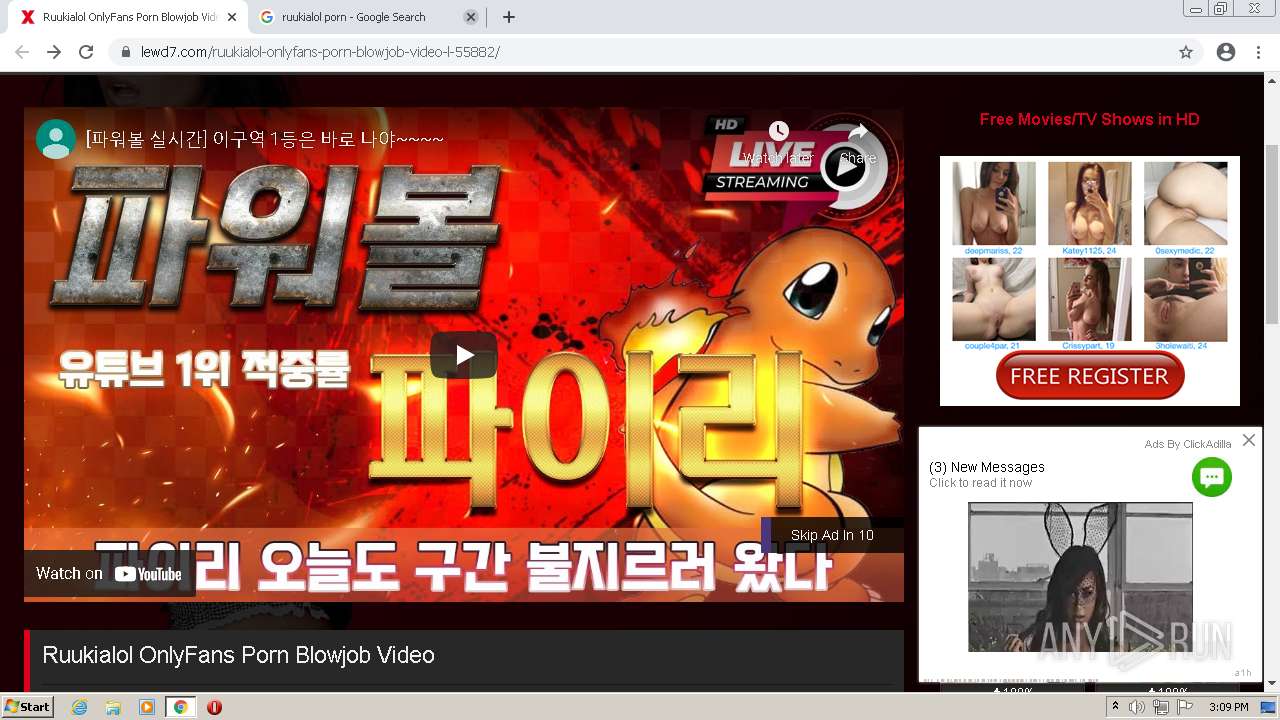Click the black-and-white ad image
1280x720 pixels.
pos(1080,577)
